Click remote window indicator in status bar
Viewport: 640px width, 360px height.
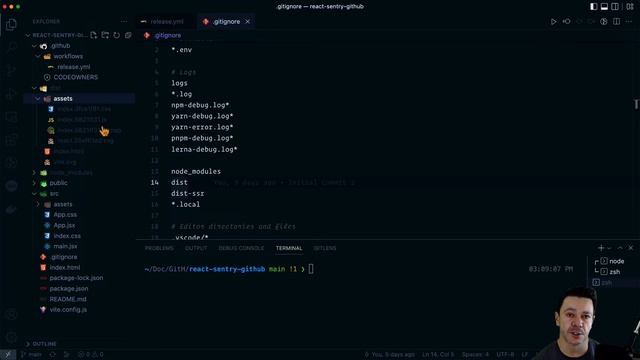7,354
